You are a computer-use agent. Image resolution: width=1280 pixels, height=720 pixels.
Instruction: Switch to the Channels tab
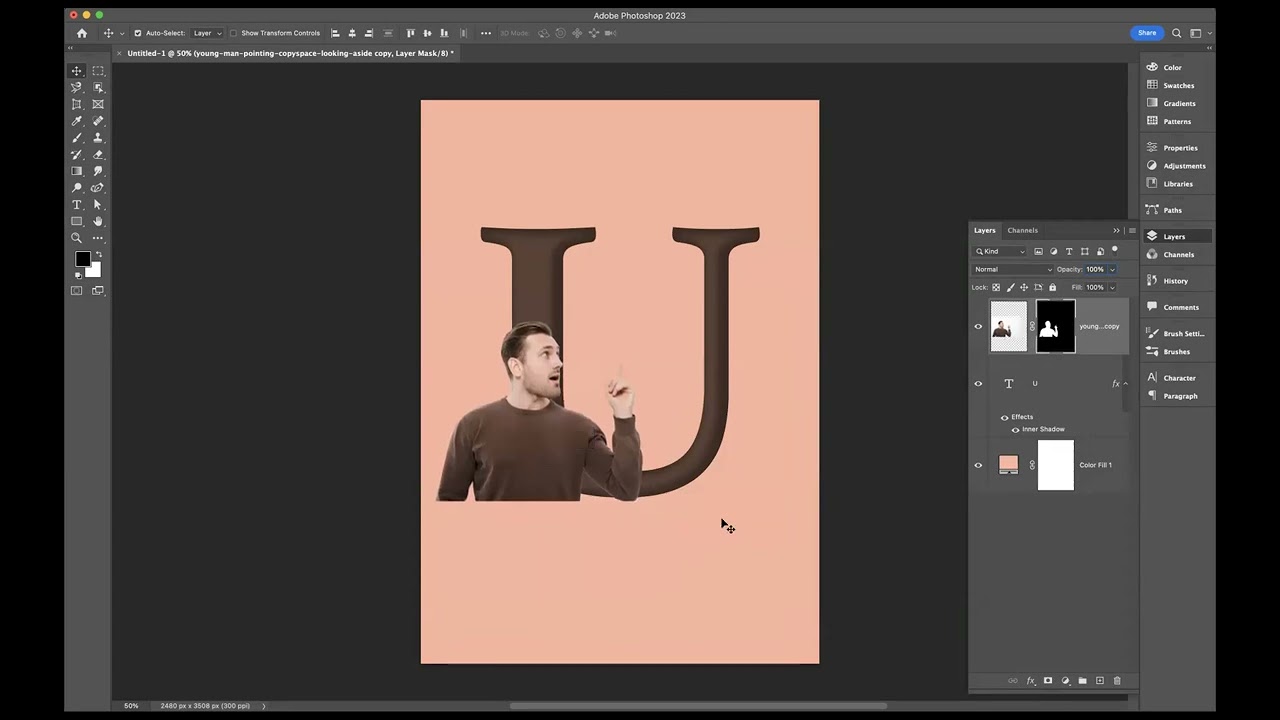[1022, 230]
